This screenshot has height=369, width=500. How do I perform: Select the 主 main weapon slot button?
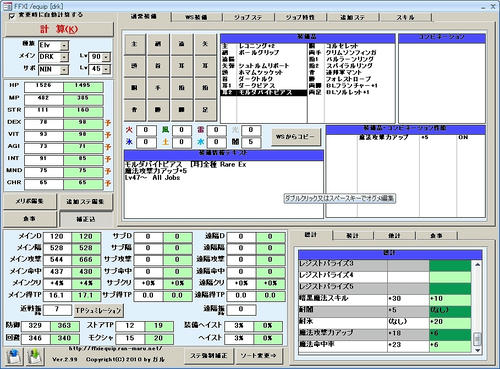click(x=135, y=44)
